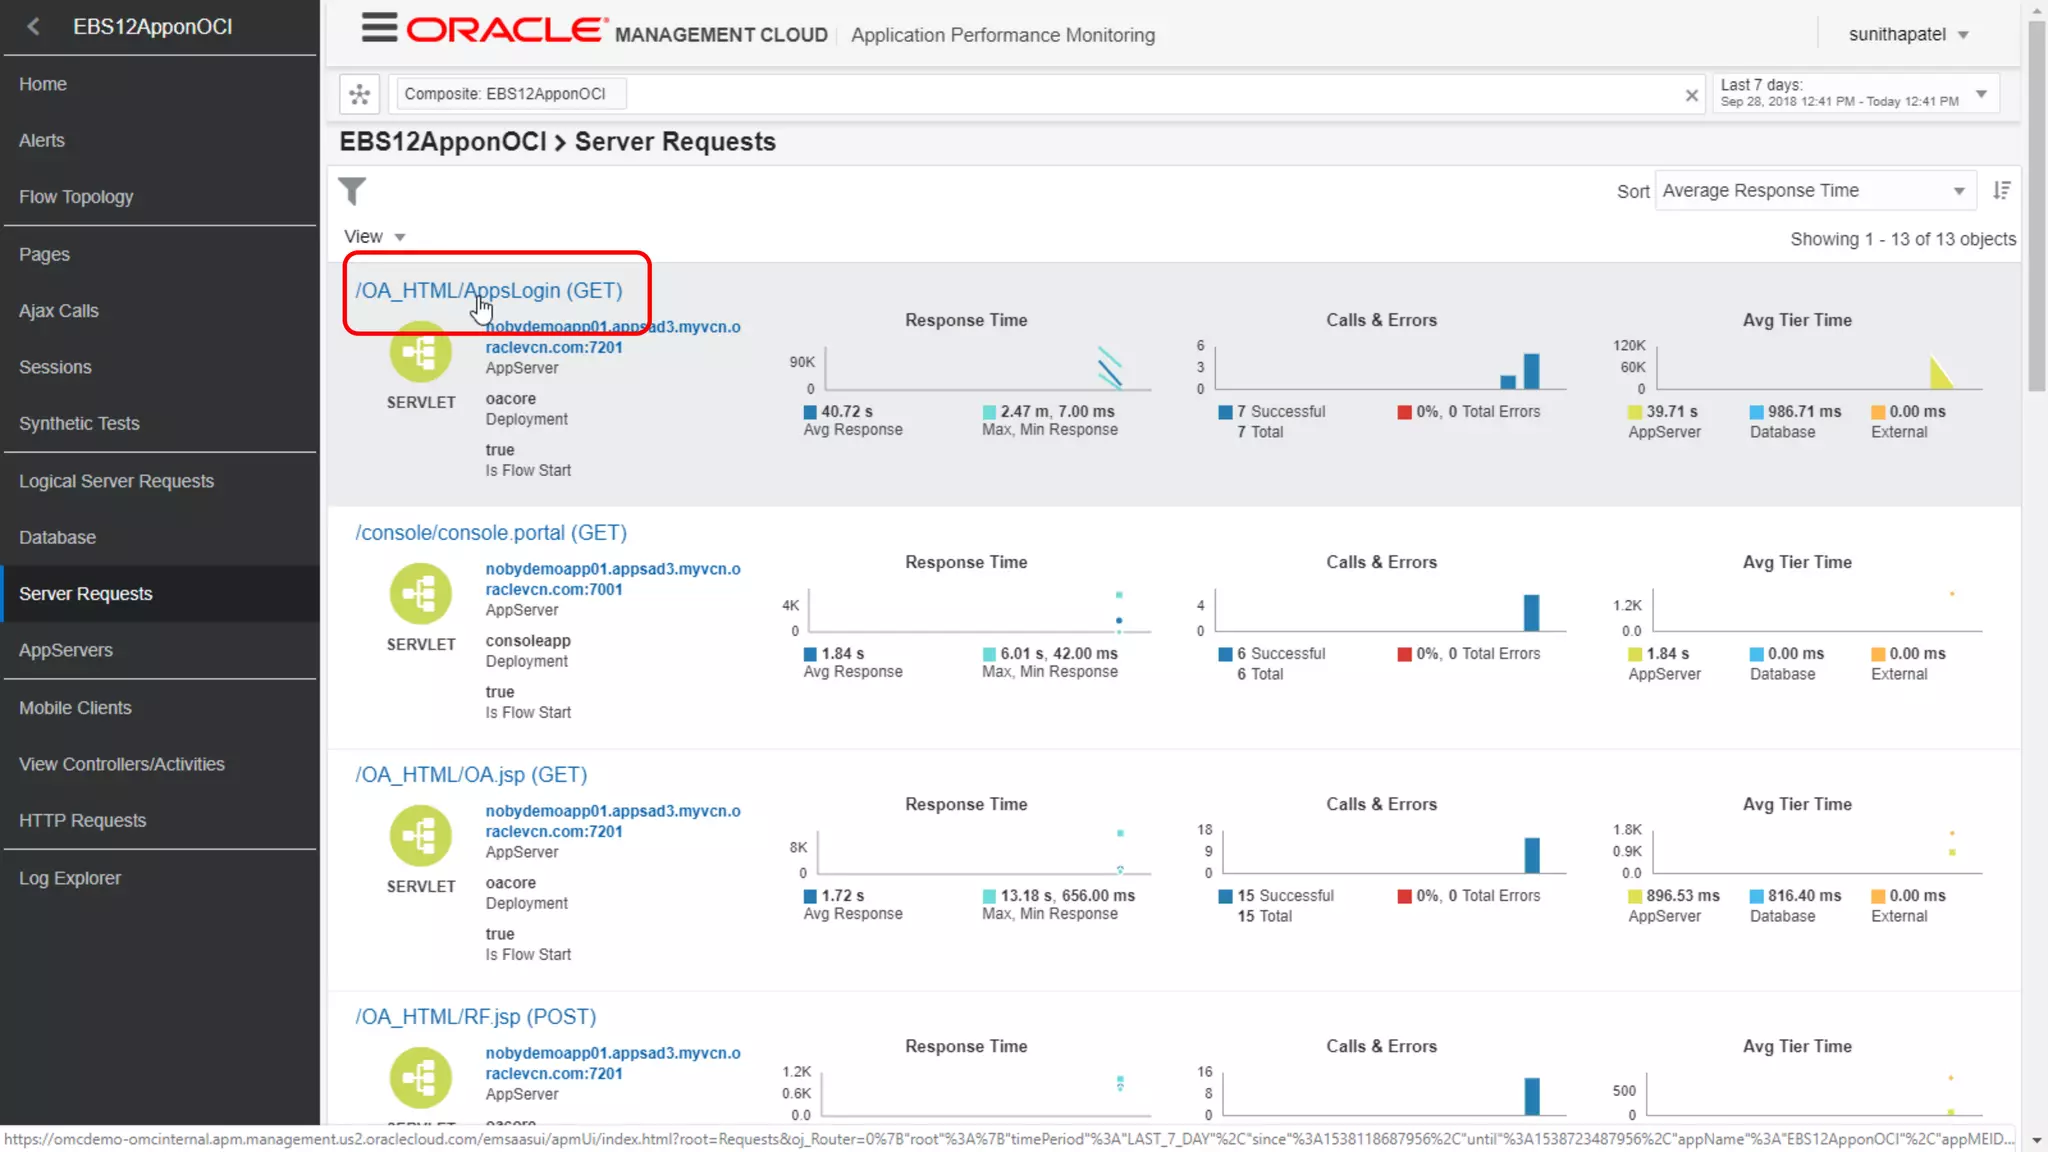Open AppServers section
The image size is (2048, 1152).
pos(65,650)
